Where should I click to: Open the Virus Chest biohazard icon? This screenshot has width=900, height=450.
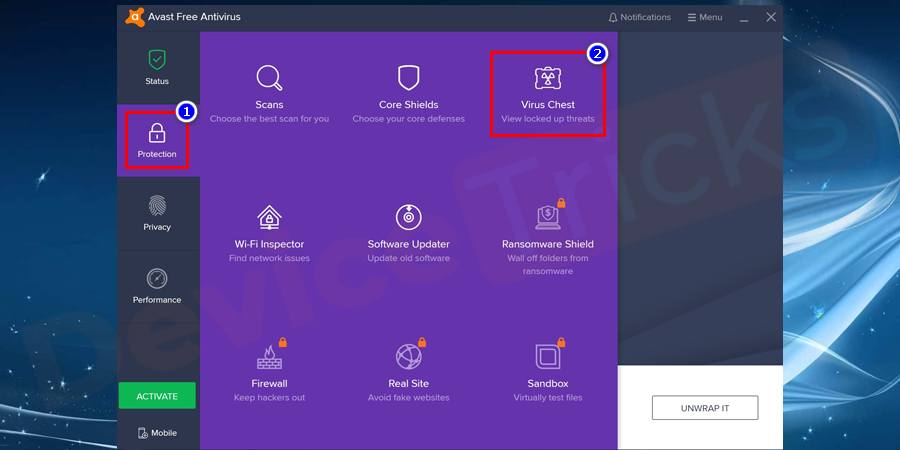(x=548, y=78)
